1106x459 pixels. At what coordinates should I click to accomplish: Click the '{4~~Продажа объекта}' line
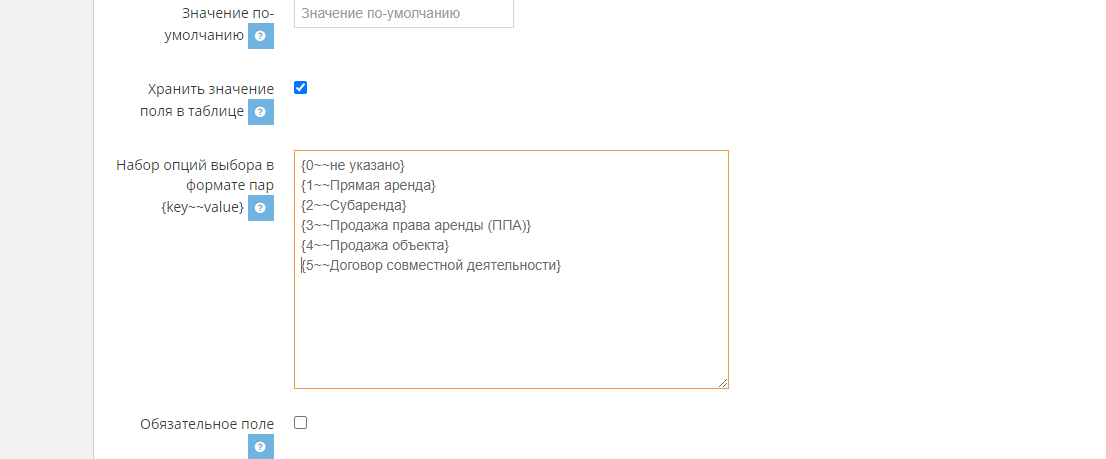(375, 245)
